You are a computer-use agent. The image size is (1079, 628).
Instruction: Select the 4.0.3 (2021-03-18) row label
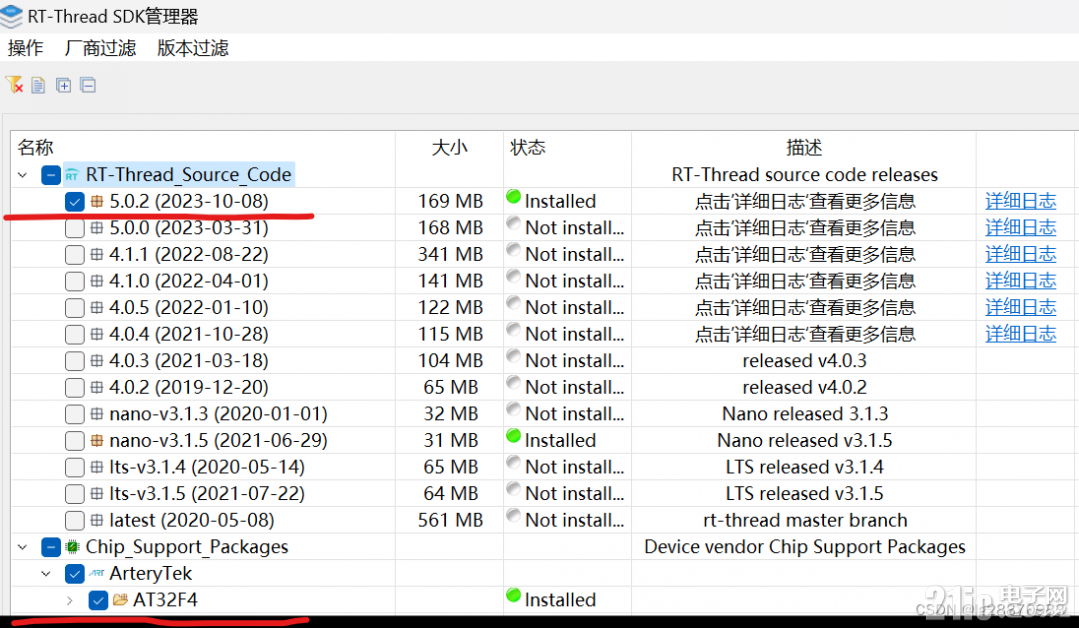tap(189, 360)
